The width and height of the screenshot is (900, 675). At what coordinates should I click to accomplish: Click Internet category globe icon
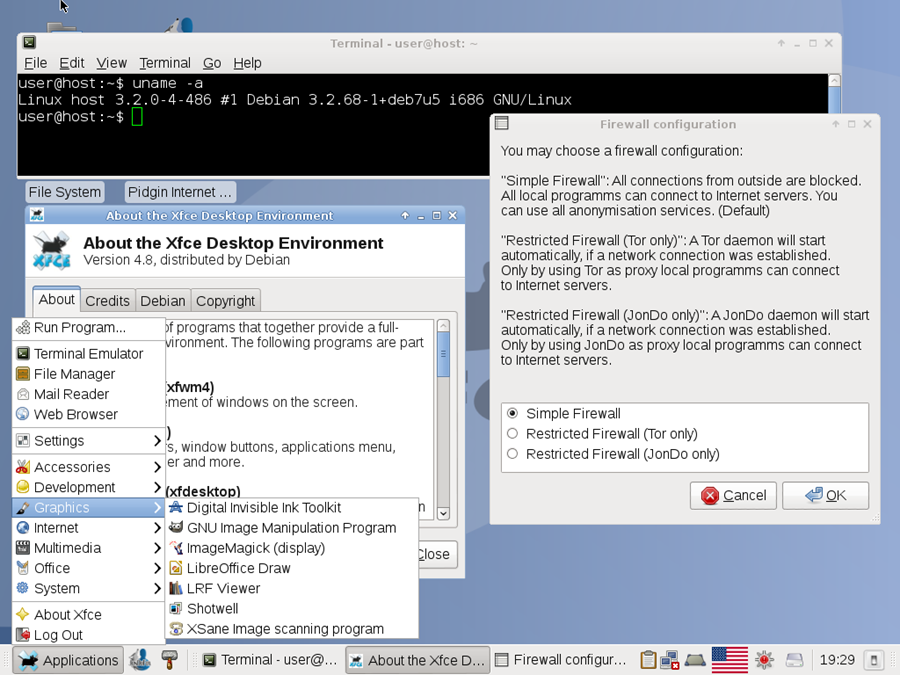coord(22,527)
